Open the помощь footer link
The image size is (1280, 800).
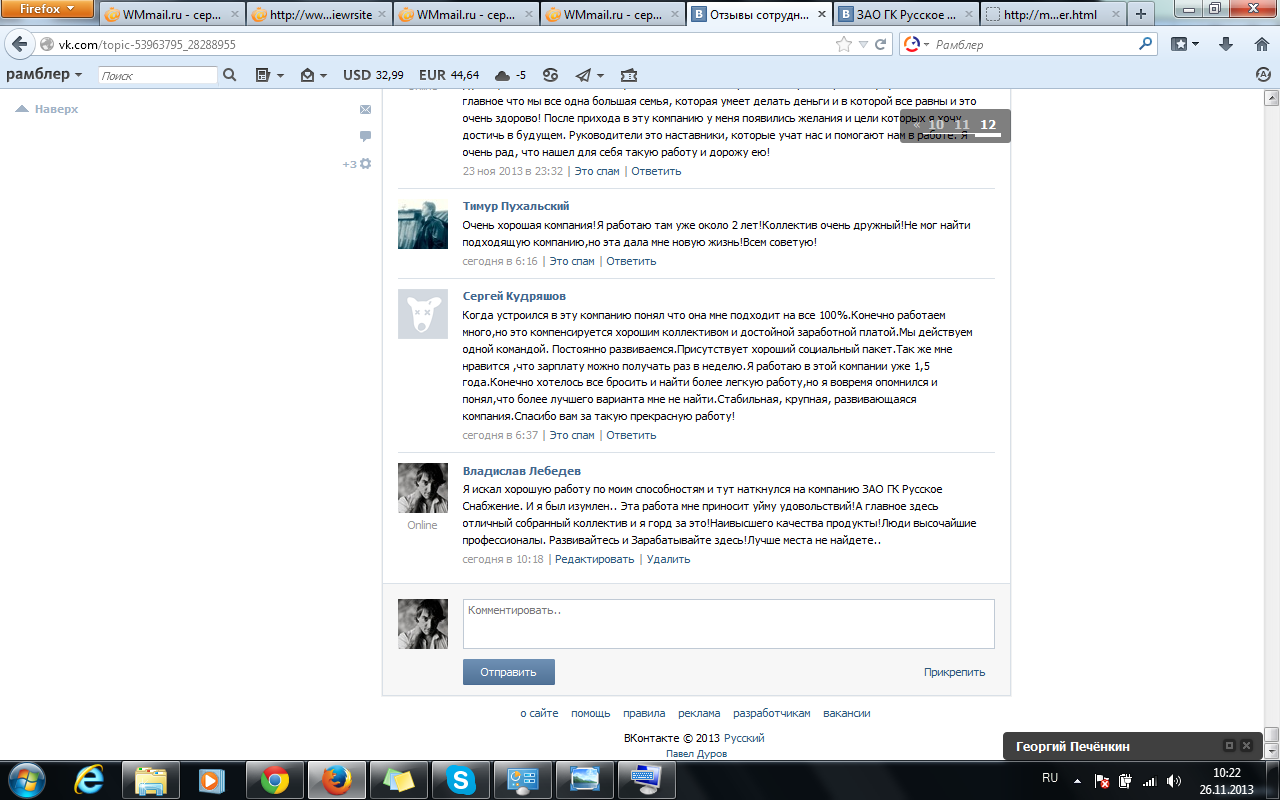(x=590, y=713)
